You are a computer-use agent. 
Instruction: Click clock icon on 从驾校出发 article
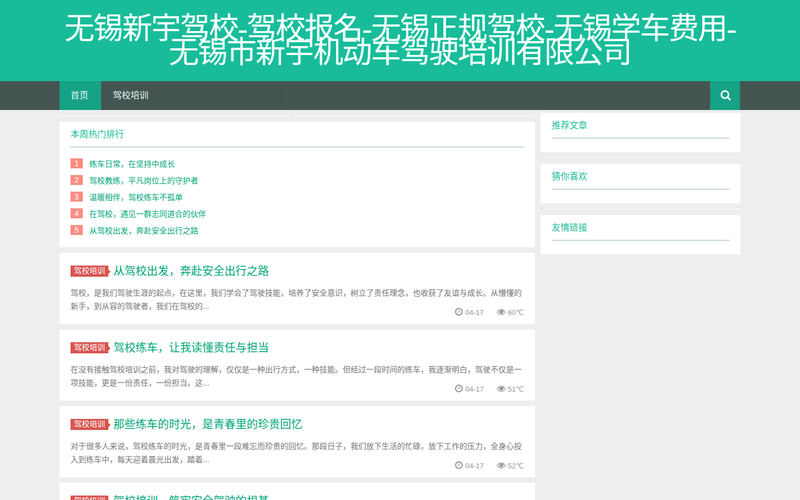pyautogui.click(x=459, y=312)
